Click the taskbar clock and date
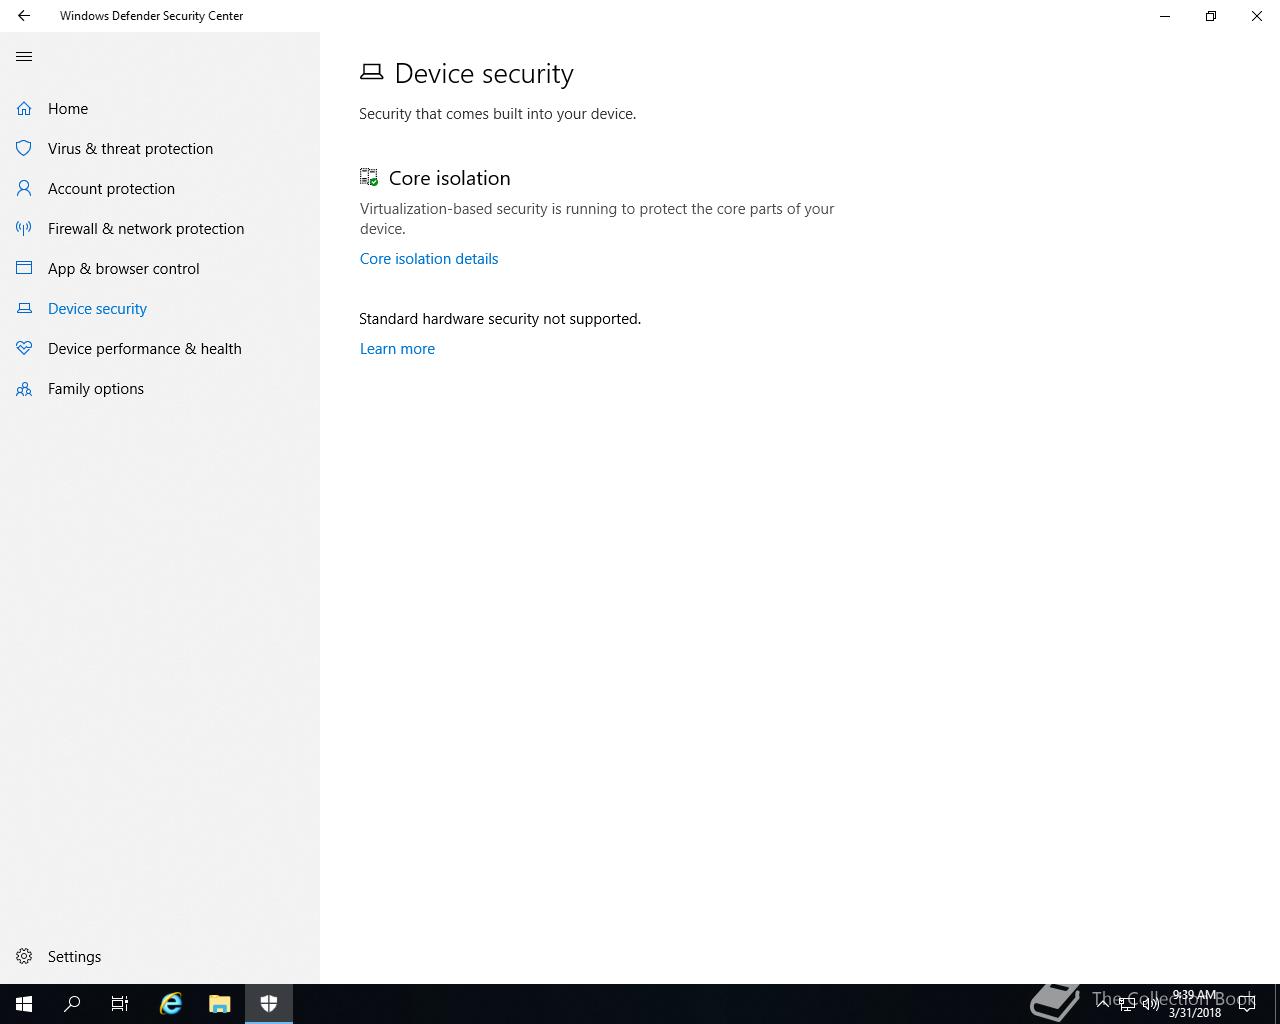Viewport: 1280px width, 1024px height. [x=1195, y=1004]
